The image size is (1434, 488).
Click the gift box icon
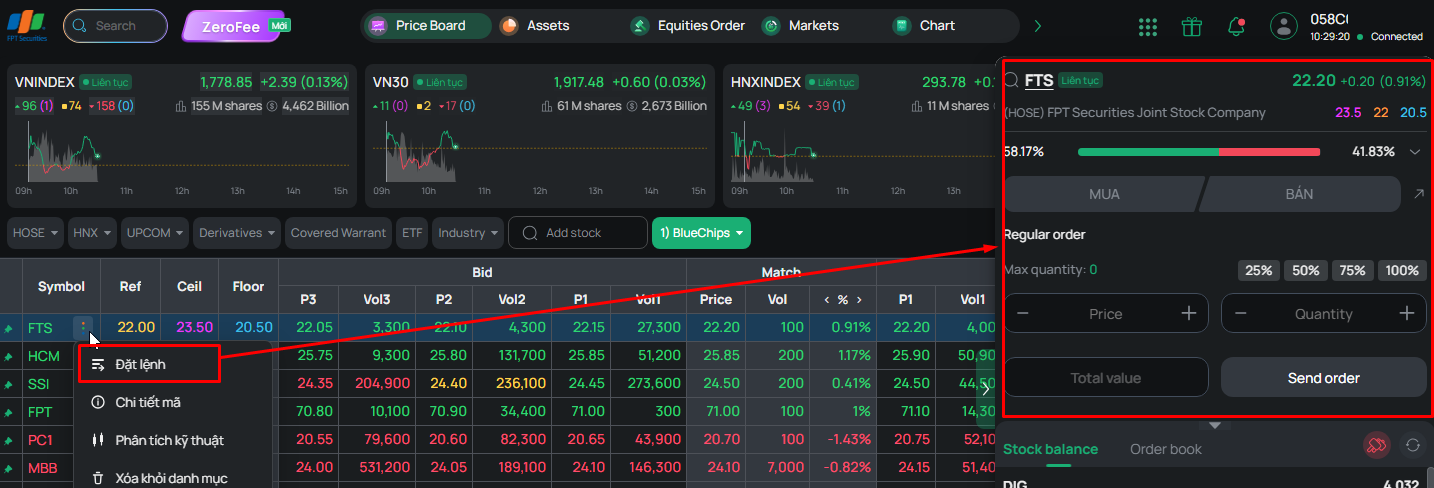1191,27
